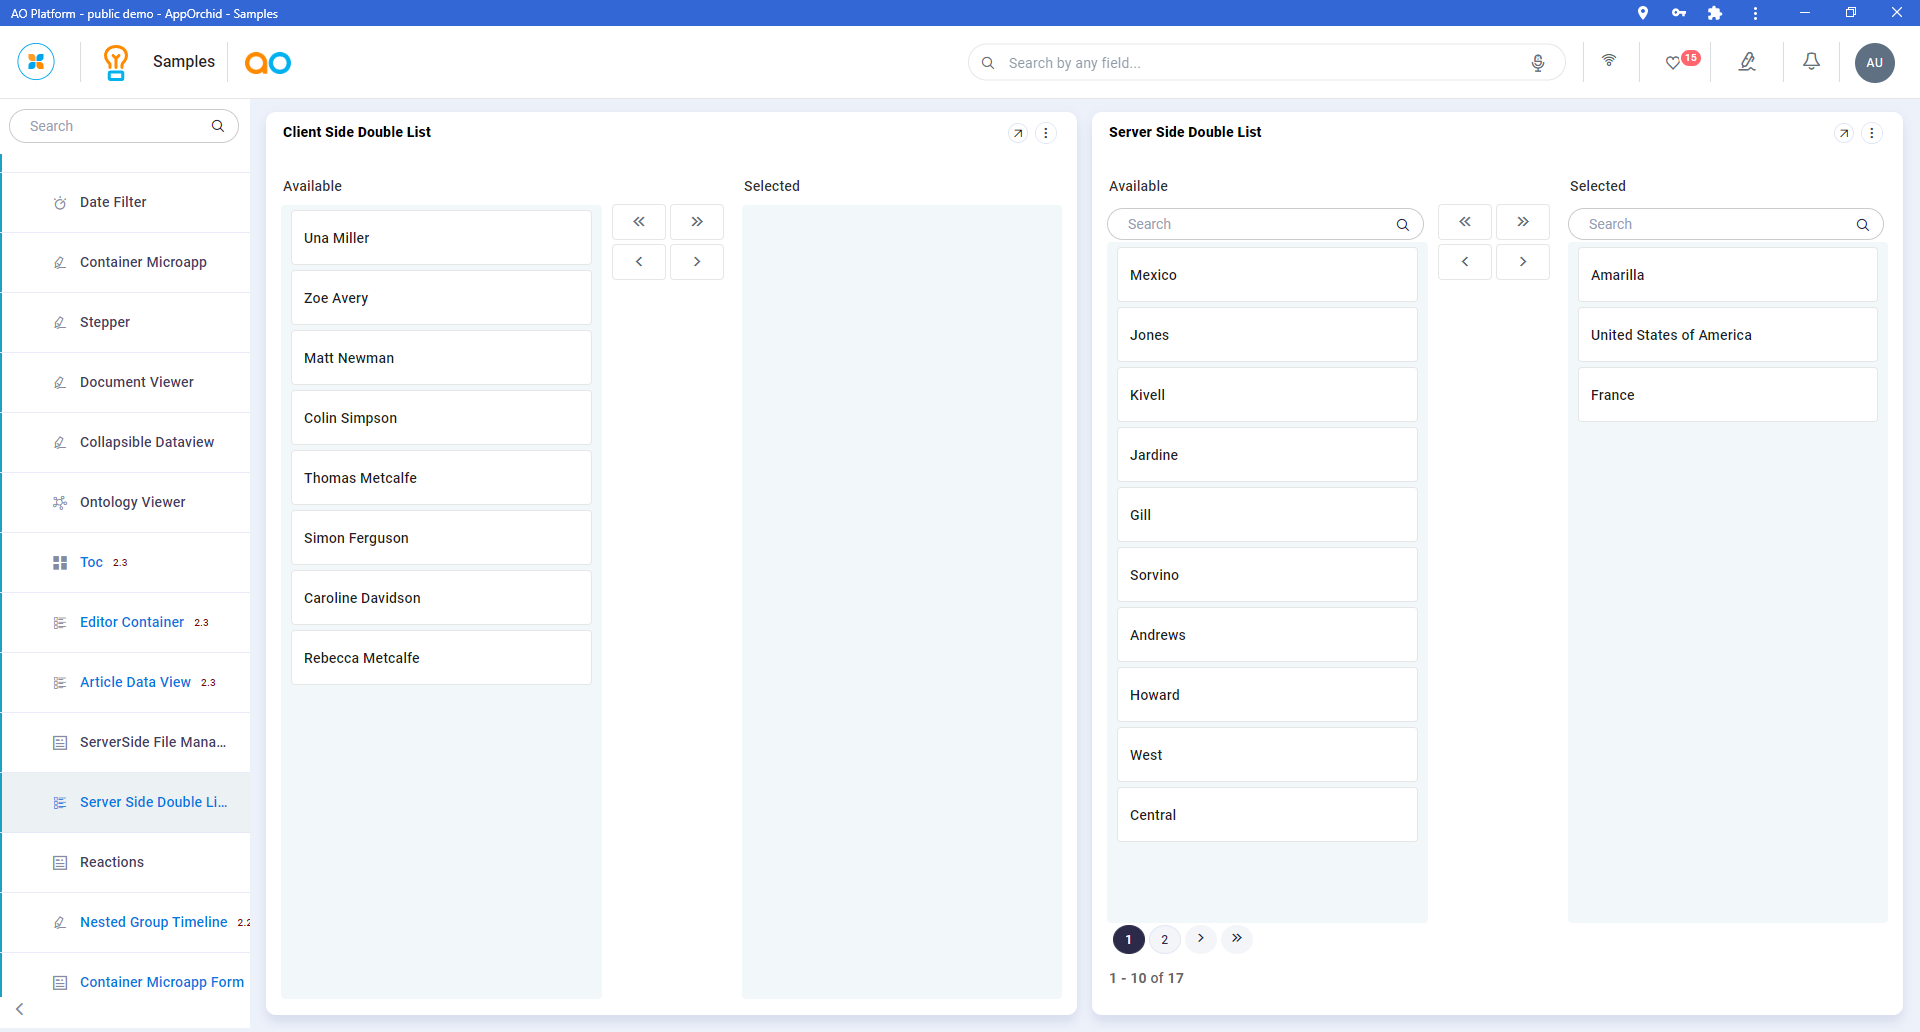This screenshot has width=1920, height=1032.
Task: Move all client items to Selected
Action: point(697,222)
